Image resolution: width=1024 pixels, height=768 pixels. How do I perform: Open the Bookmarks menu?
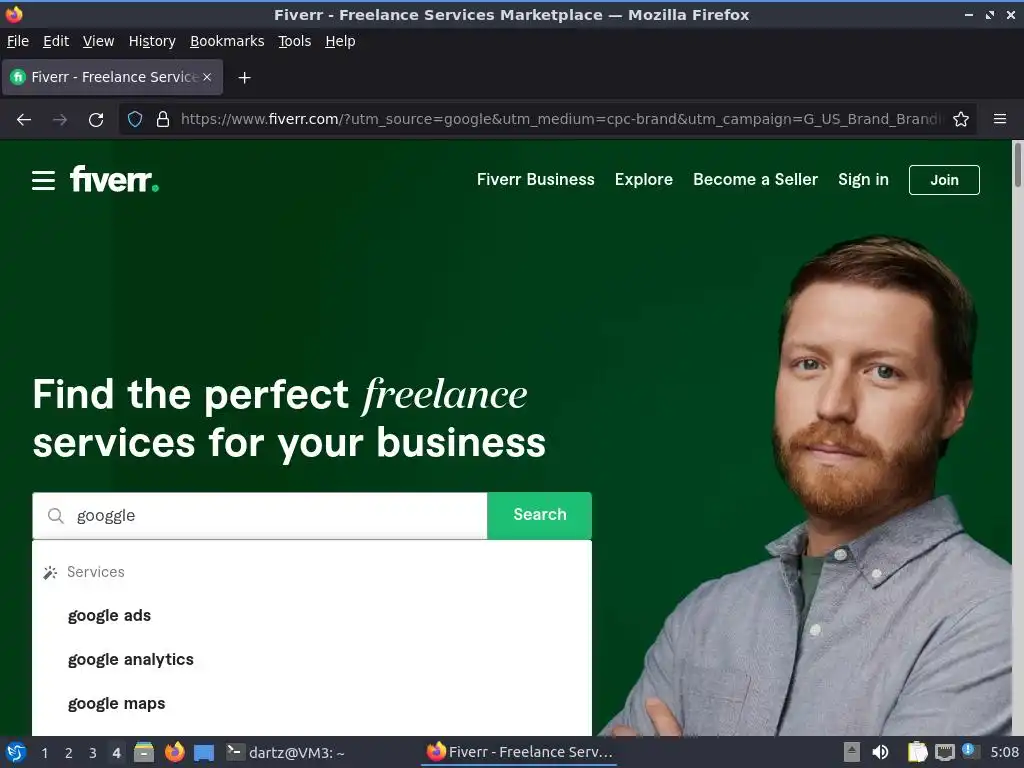click(227, 41)
